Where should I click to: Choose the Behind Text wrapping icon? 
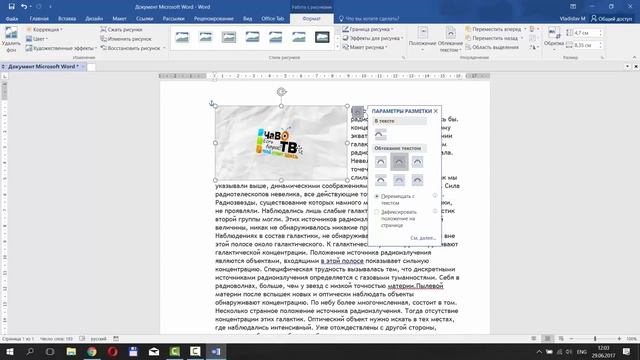coord(399,180)
